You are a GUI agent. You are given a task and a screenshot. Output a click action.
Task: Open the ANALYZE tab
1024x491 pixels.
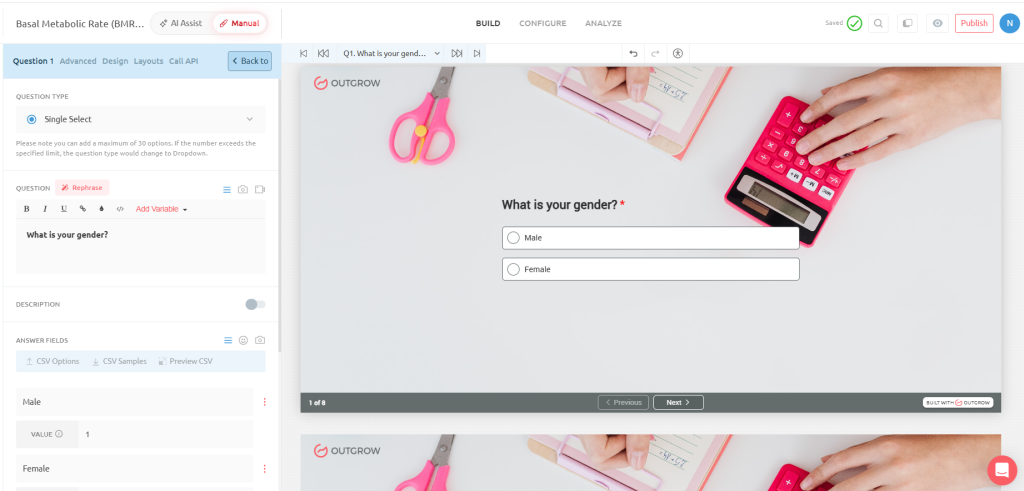(x=603, y=24)
